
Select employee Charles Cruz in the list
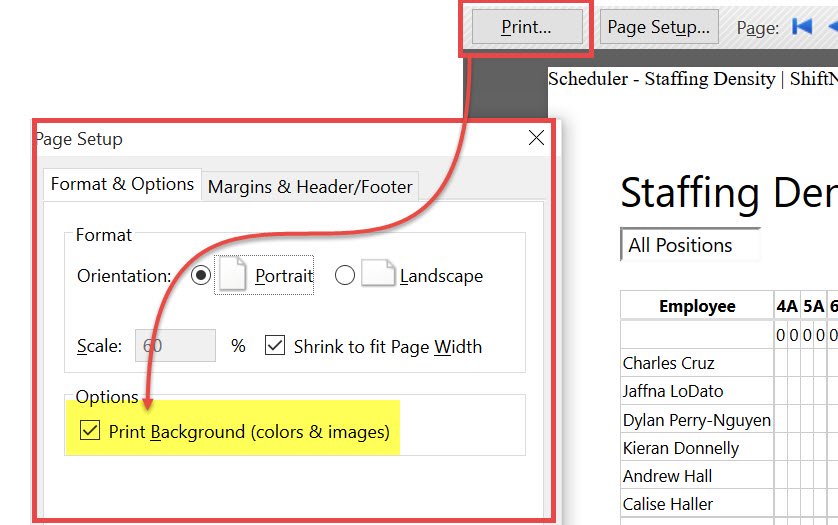(x=668, y=363)
